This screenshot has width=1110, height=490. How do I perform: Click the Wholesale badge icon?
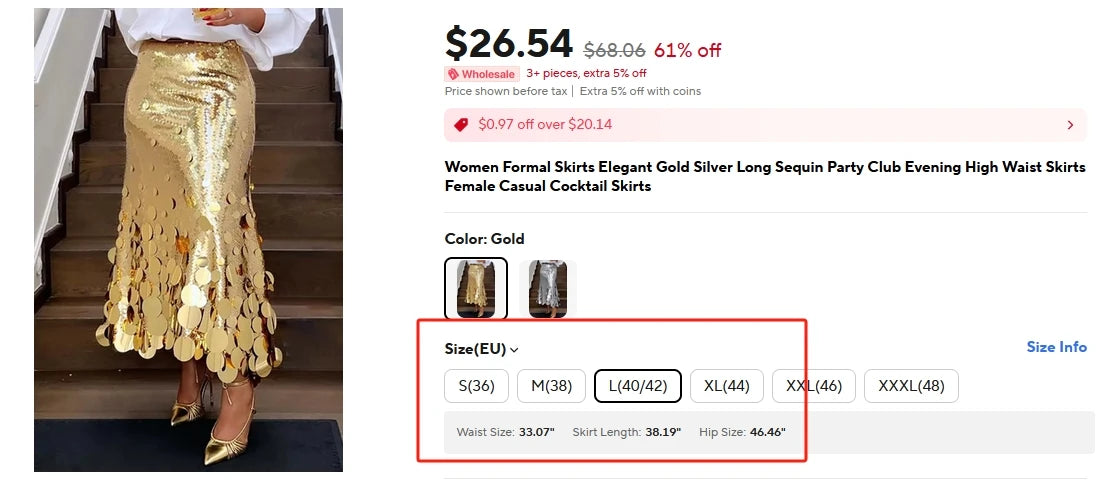pyautogui.click(x=453, y=74)
